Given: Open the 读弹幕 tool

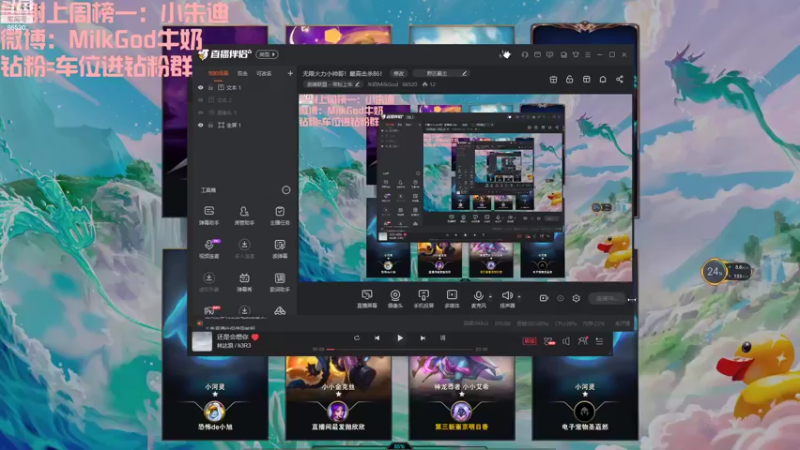Looking at the screenshot, I should point(280,248).
